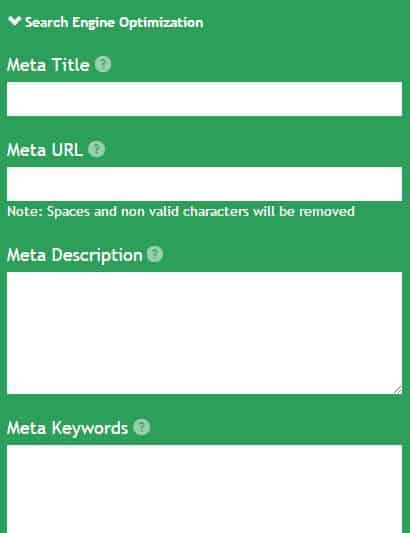
Task: Focus the Meta Title input field
Action: (x=205, y=99)
